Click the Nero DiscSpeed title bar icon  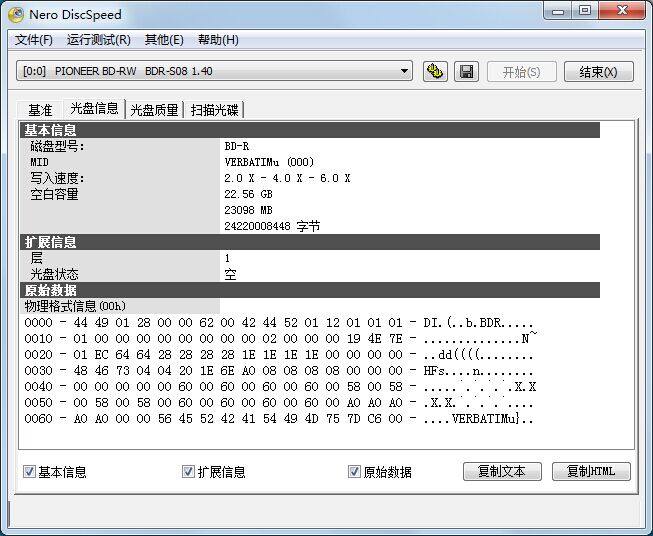pyautogui.click(x=16, y=15)
